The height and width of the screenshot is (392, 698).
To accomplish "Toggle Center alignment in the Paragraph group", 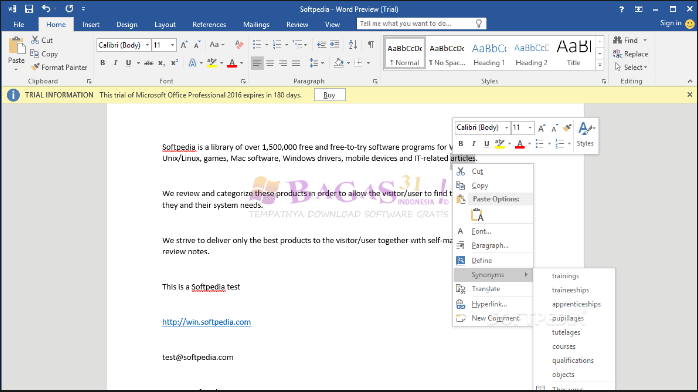I will (270, 63).
